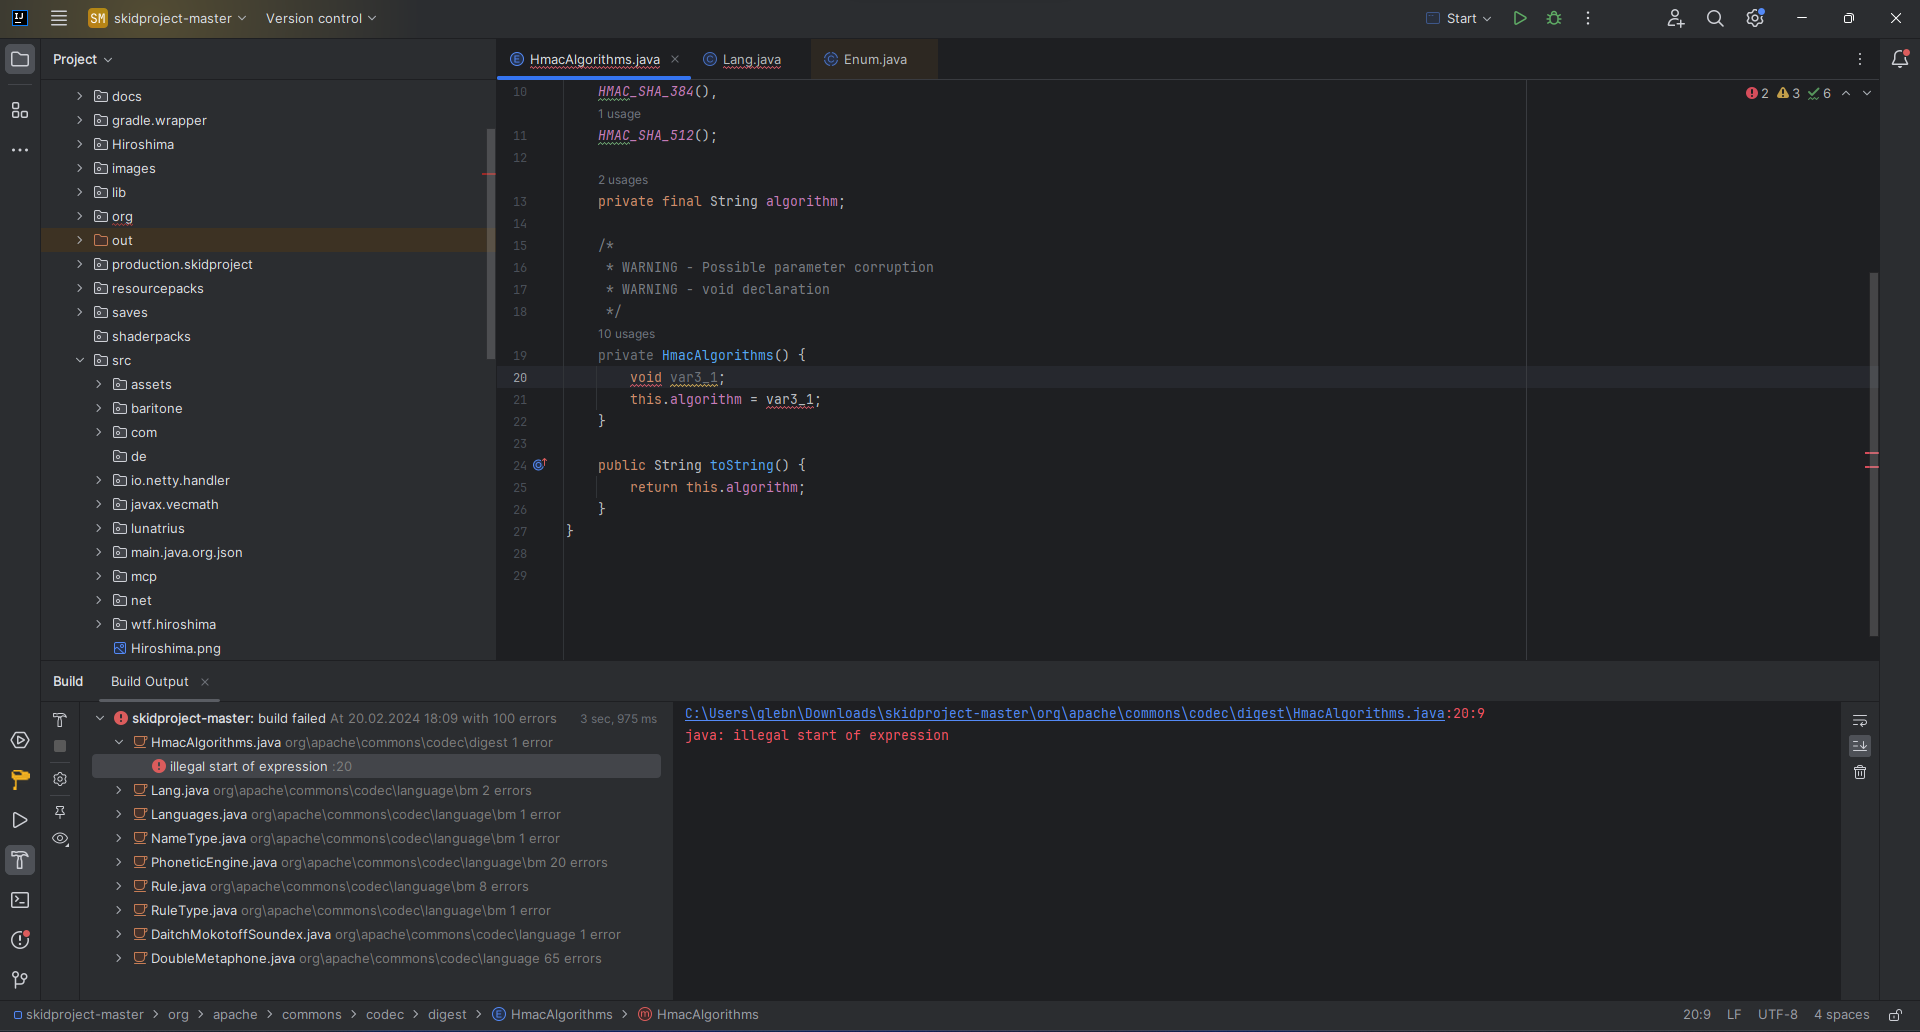
Task: Click the toString override gutter icon
Action: coord(540,465)
